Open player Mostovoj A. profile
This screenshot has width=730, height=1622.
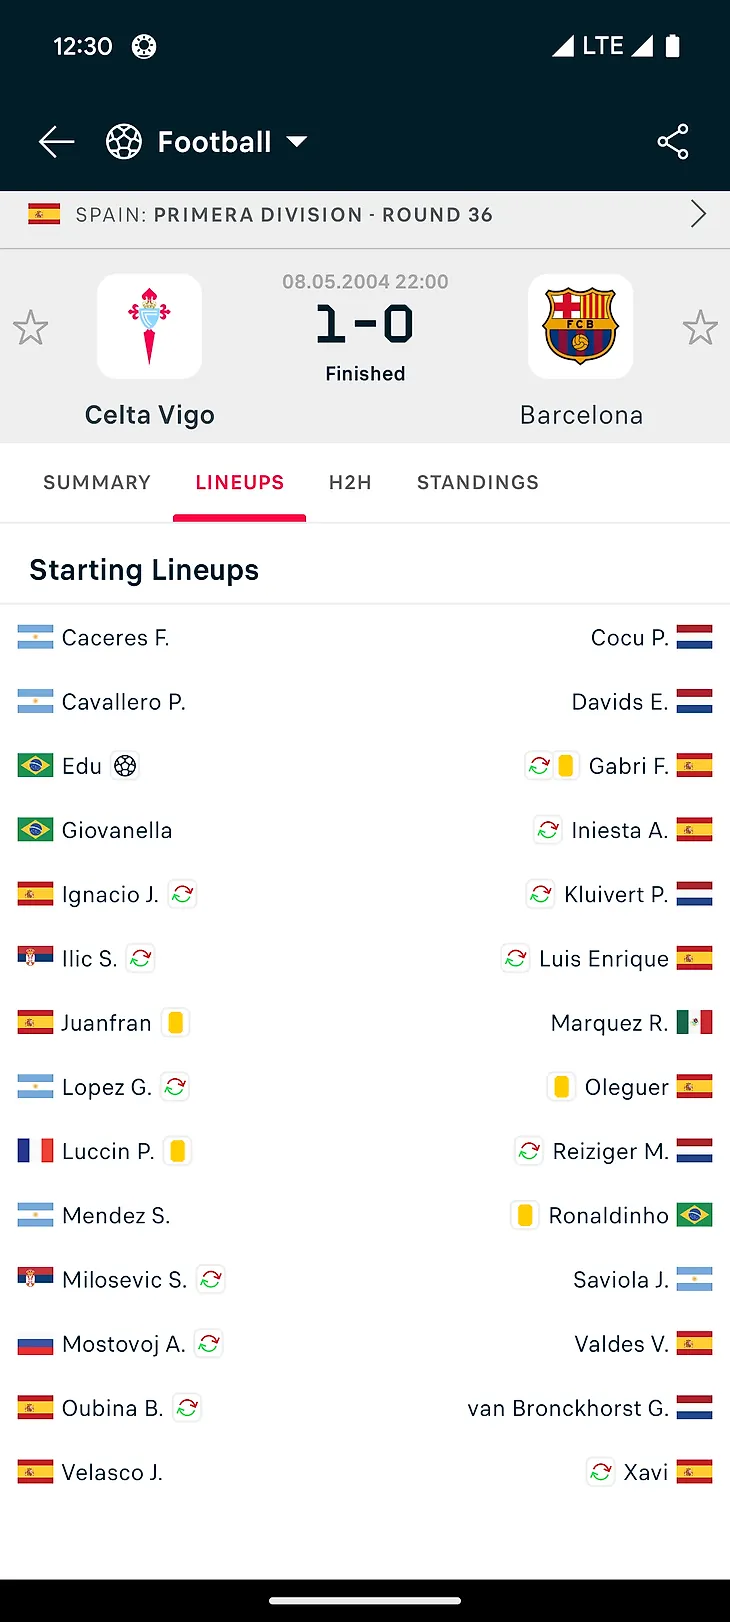tap(124, 1344)
